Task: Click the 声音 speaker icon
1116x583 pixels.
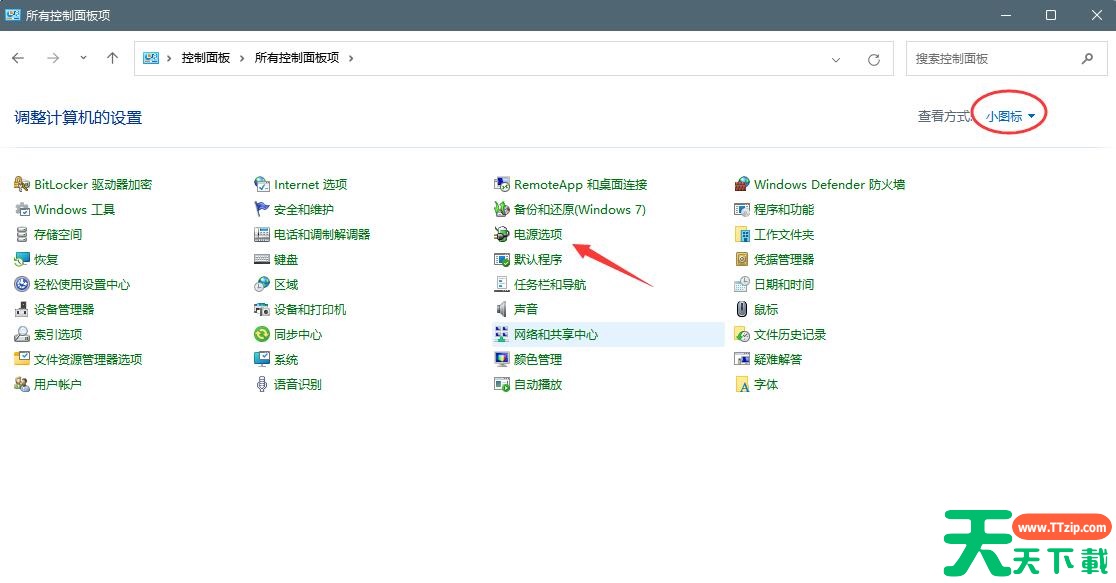Action: tap(502, 309)
